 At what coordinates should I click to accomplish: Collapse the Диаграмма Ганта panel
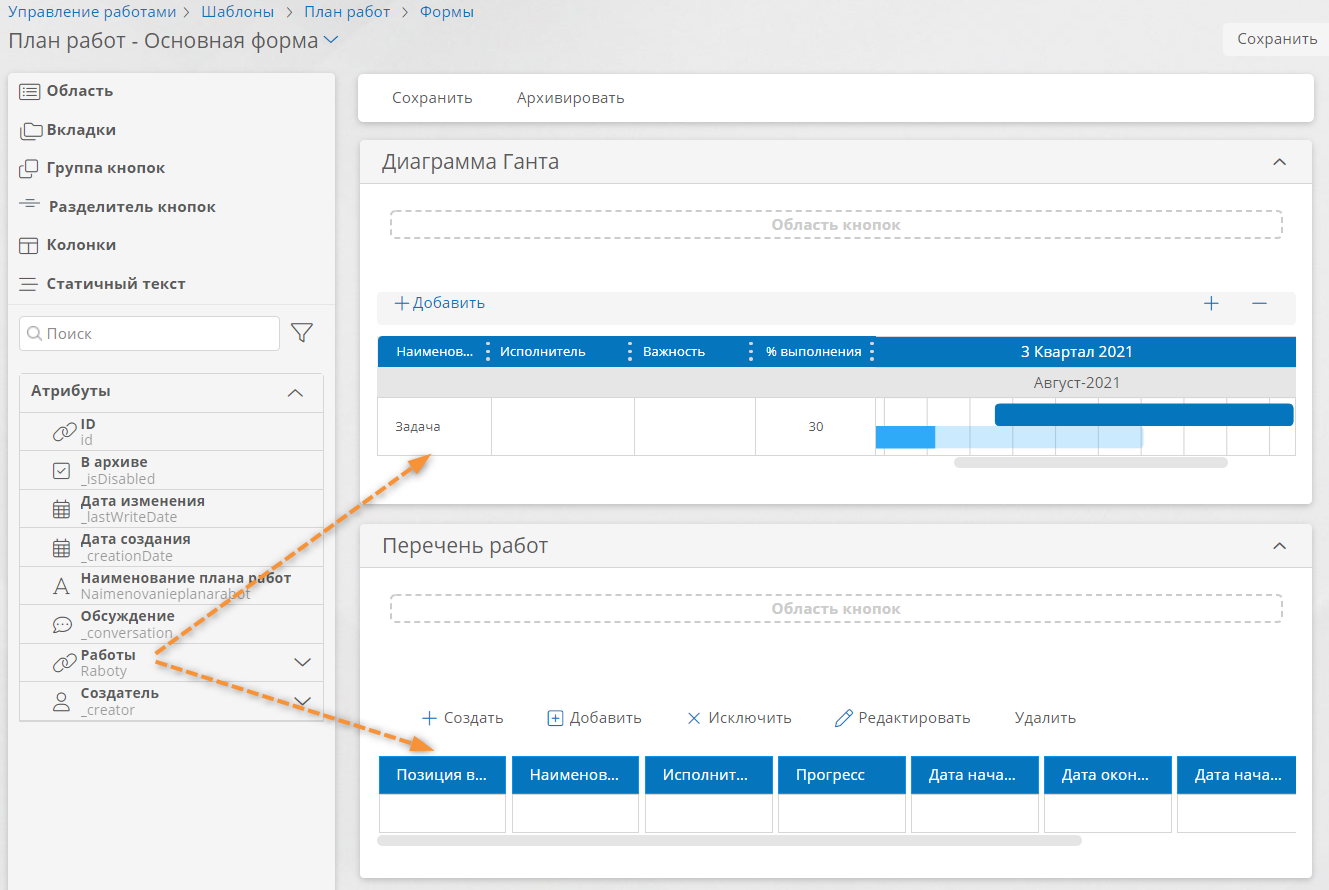tap(1278, 162)
